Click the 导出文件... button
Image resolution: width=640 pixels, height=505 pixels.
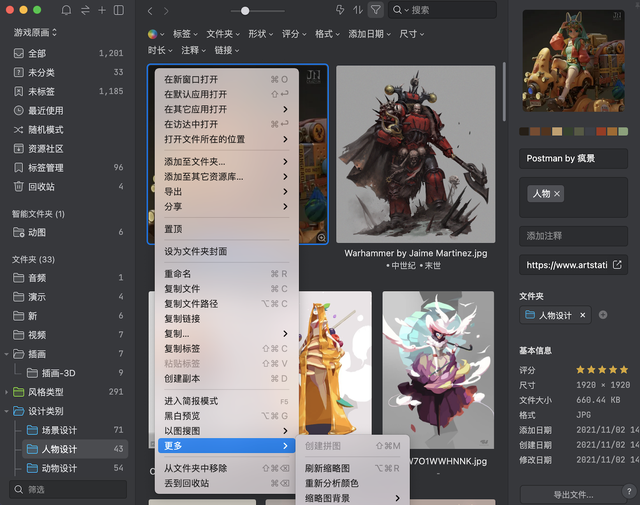point(572,494)
